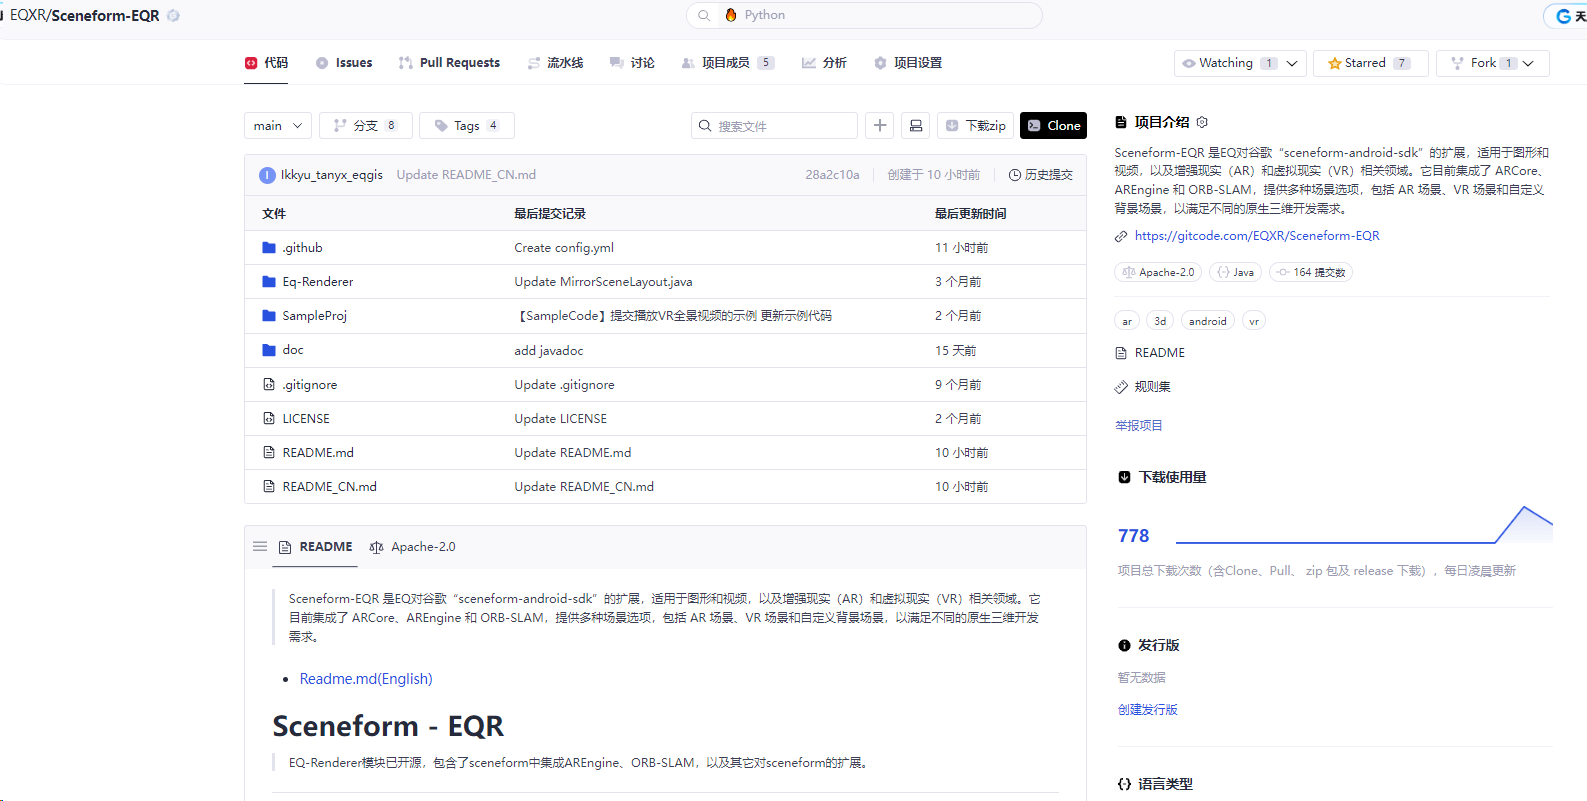Open README link in sidebar
Image resolution: width=1587 pixels, height=801 pixels.
[1150, 352]
